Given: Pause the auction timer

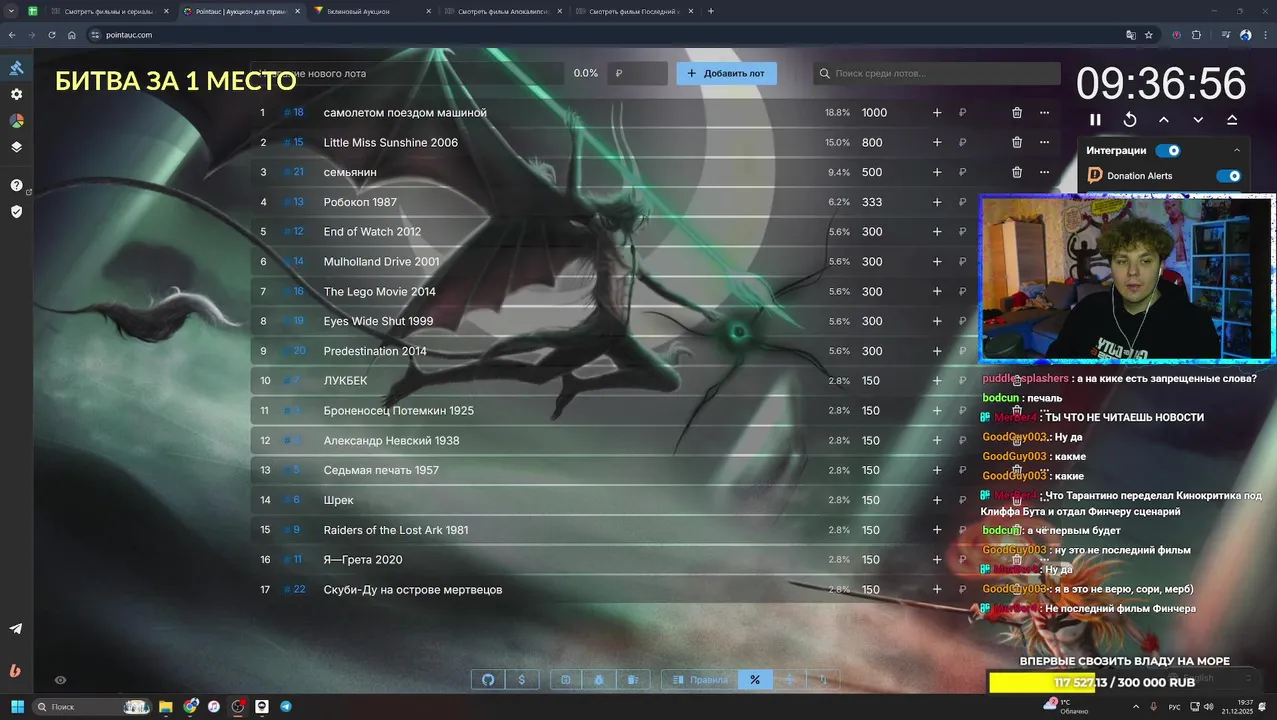Looking at the screenshot, I should coord(1095,119).
